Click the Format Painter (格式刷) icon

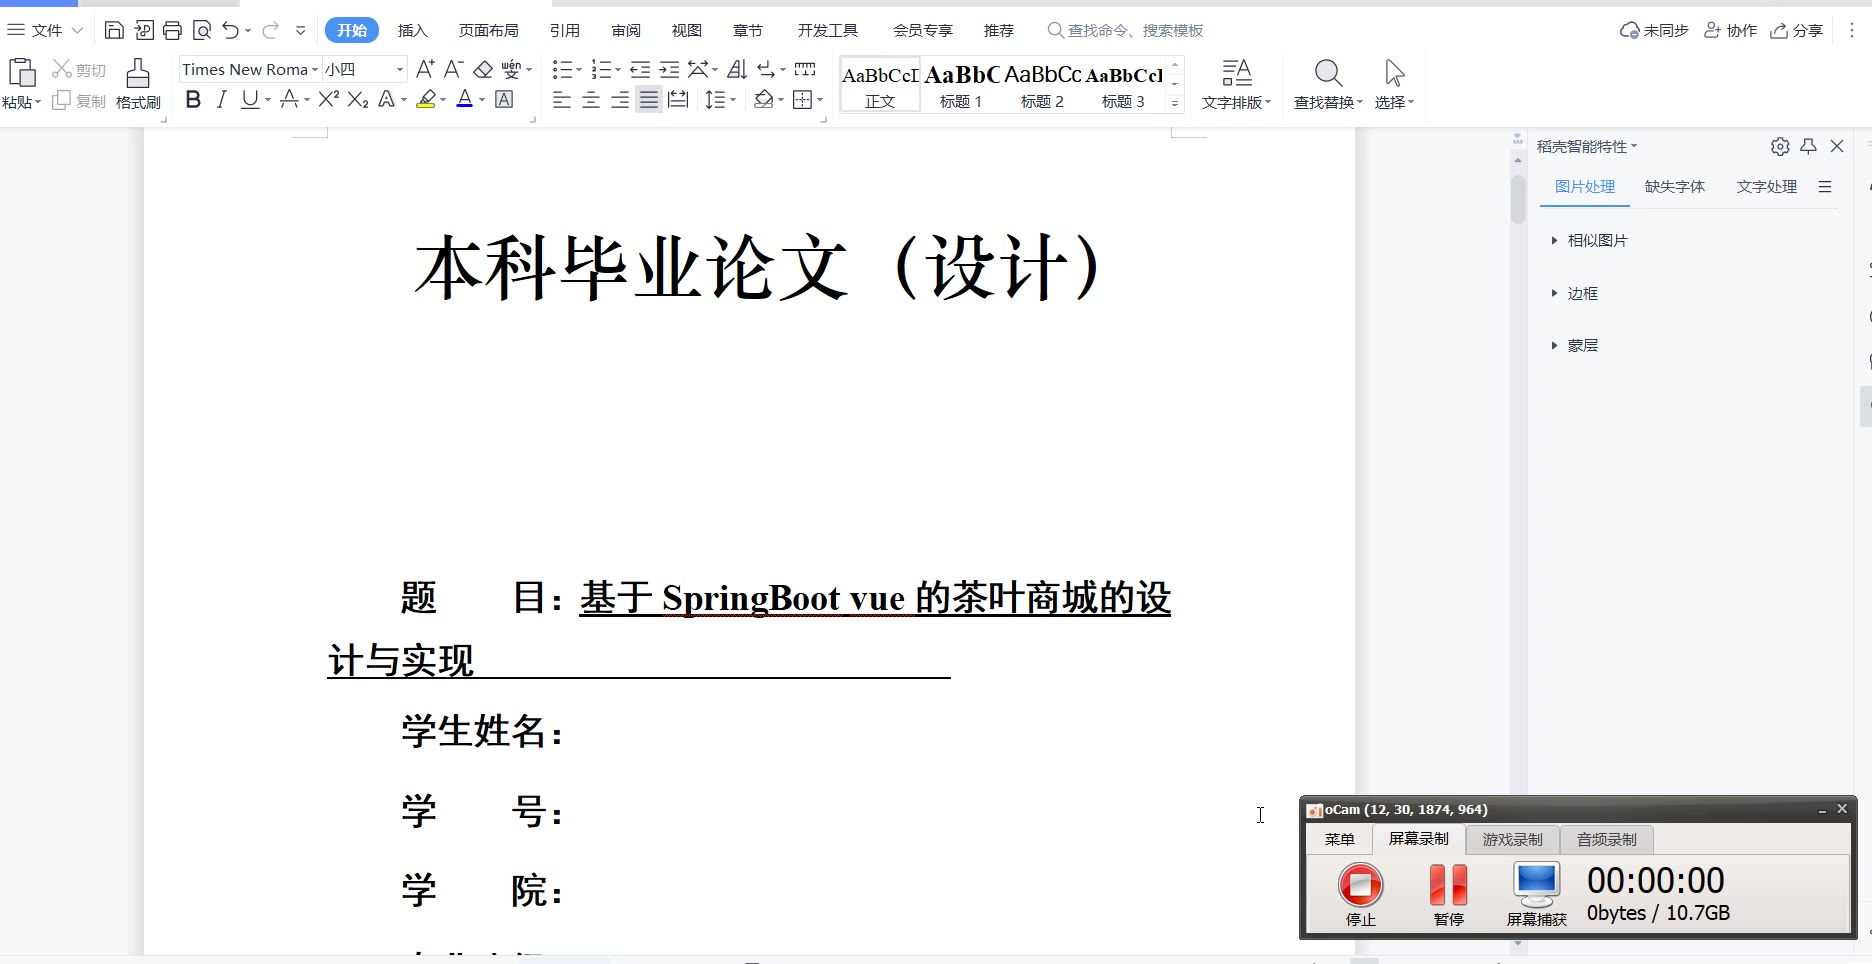click(138, 73)
